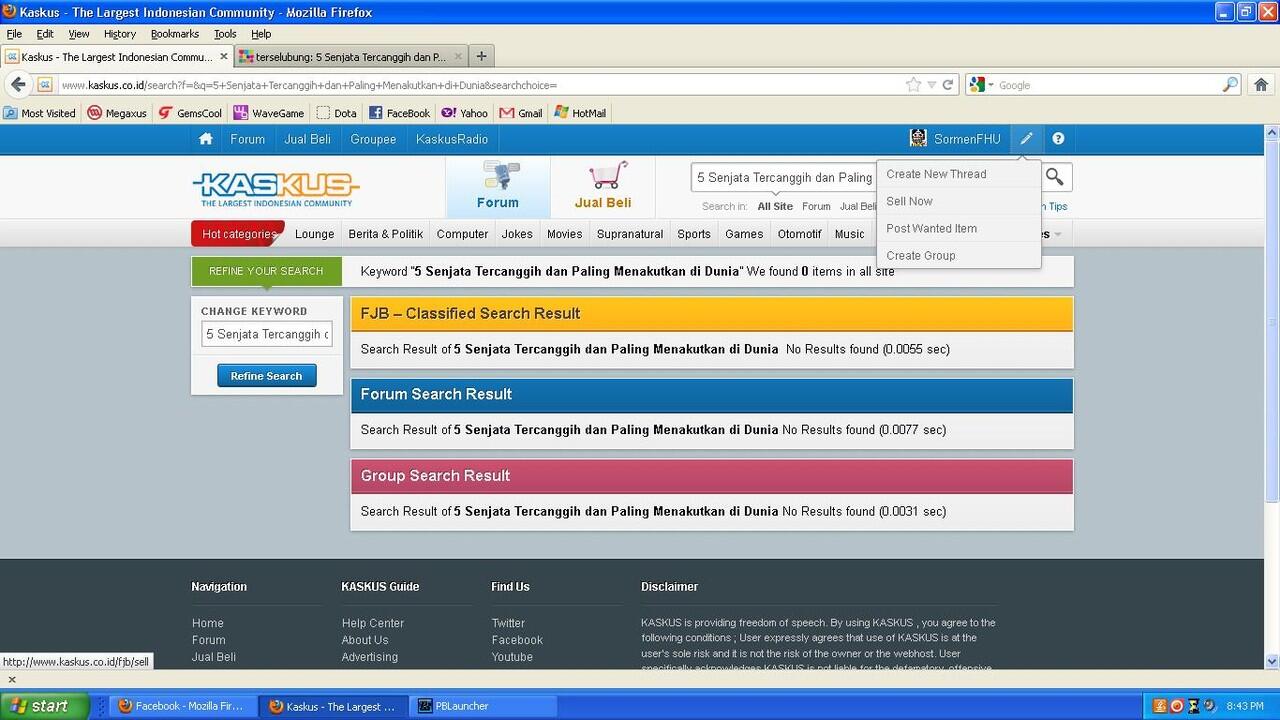Open the Tools menu
This screenshot has height=720, width=1280.
click(x=225, y=33)
